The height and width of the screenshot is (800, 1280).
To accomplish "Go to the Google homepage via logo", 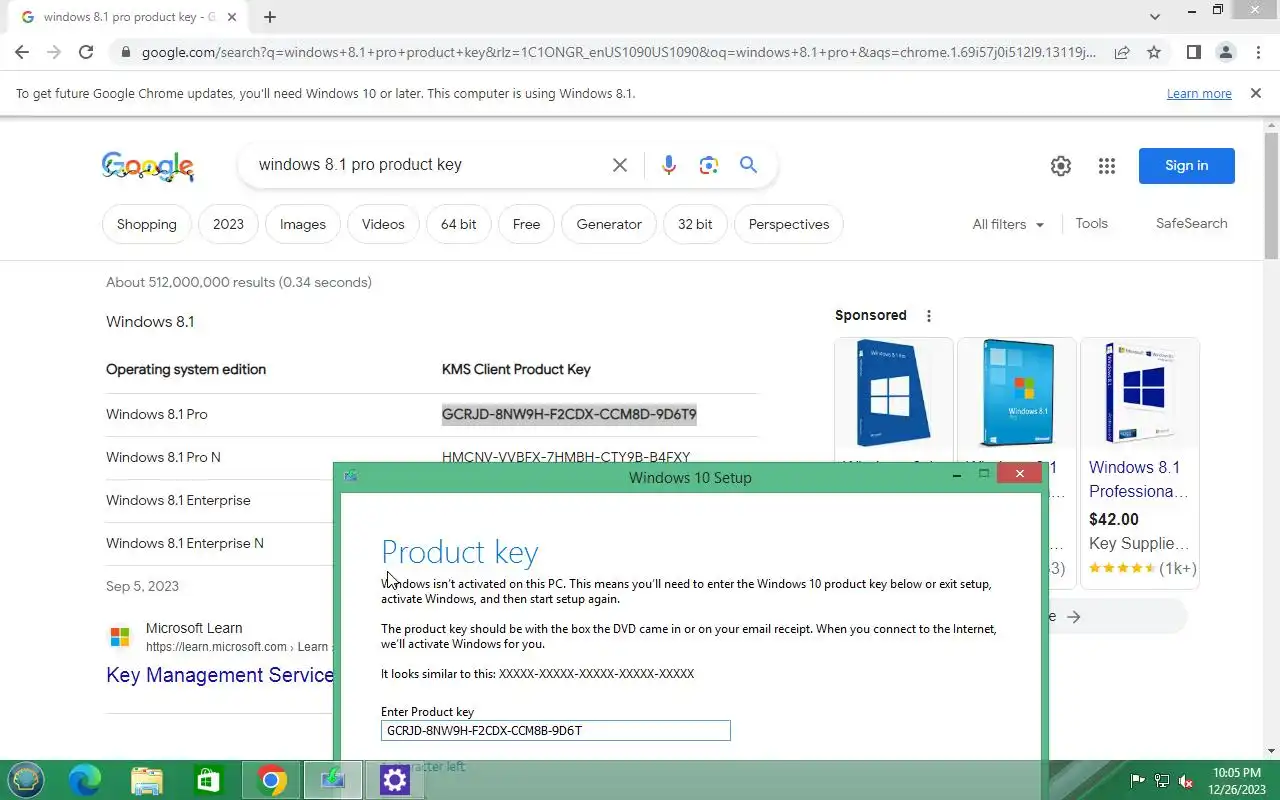I will (148, 166).
